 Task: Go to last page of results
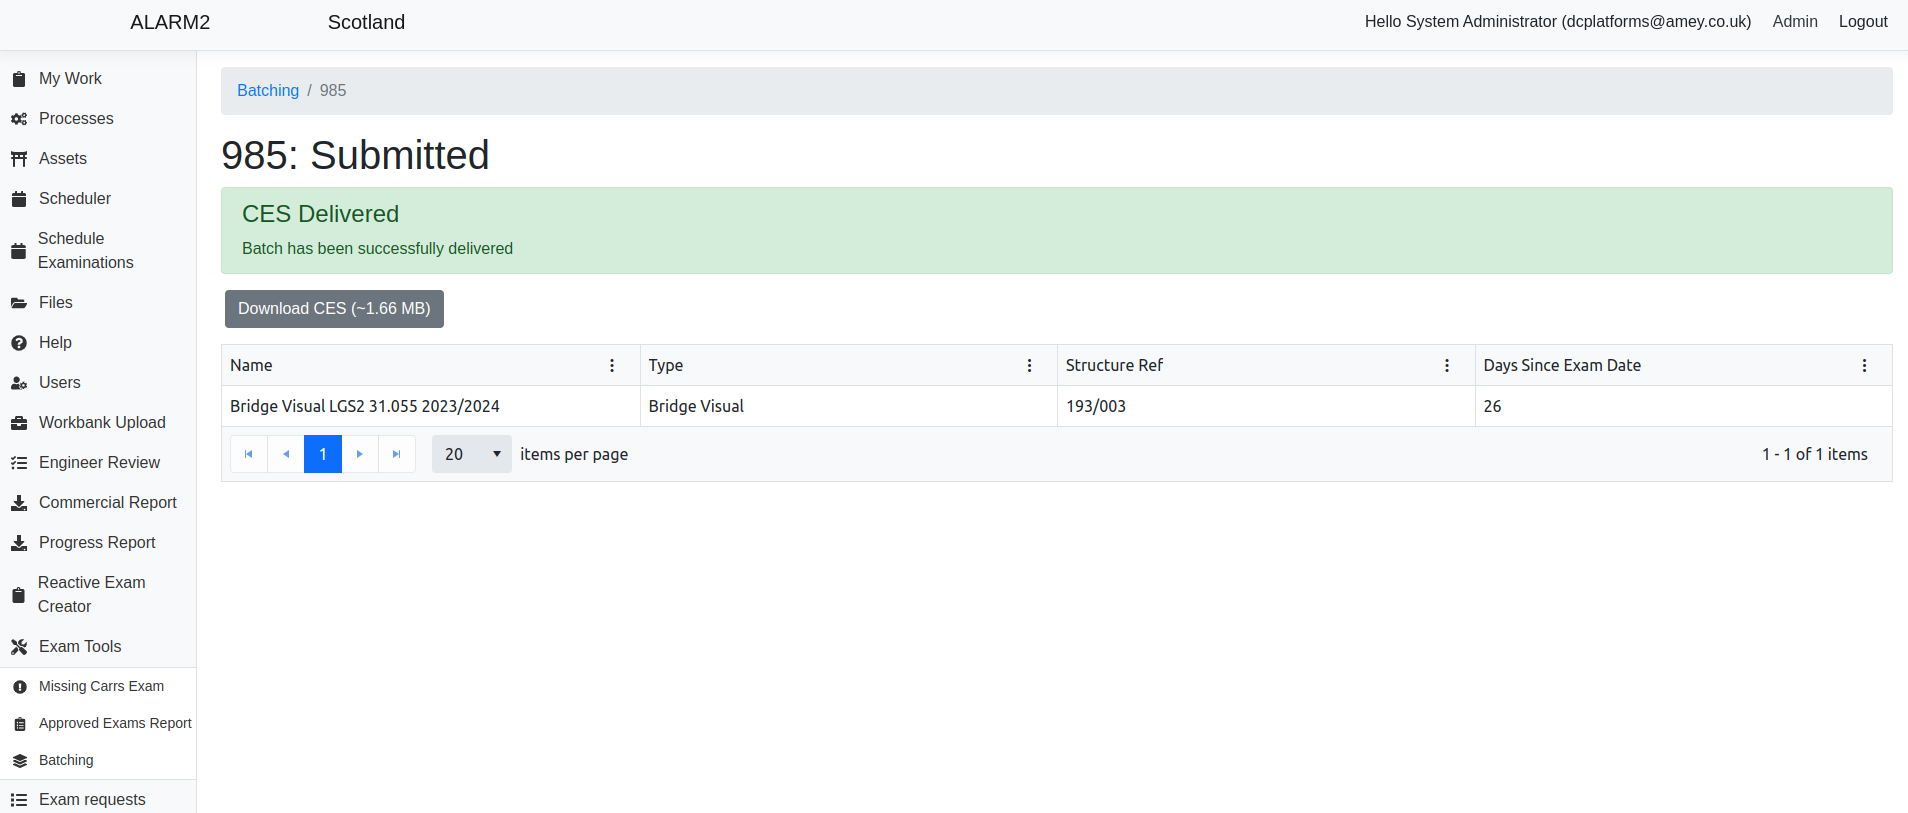pyautogui.click(x=397, y=454)
